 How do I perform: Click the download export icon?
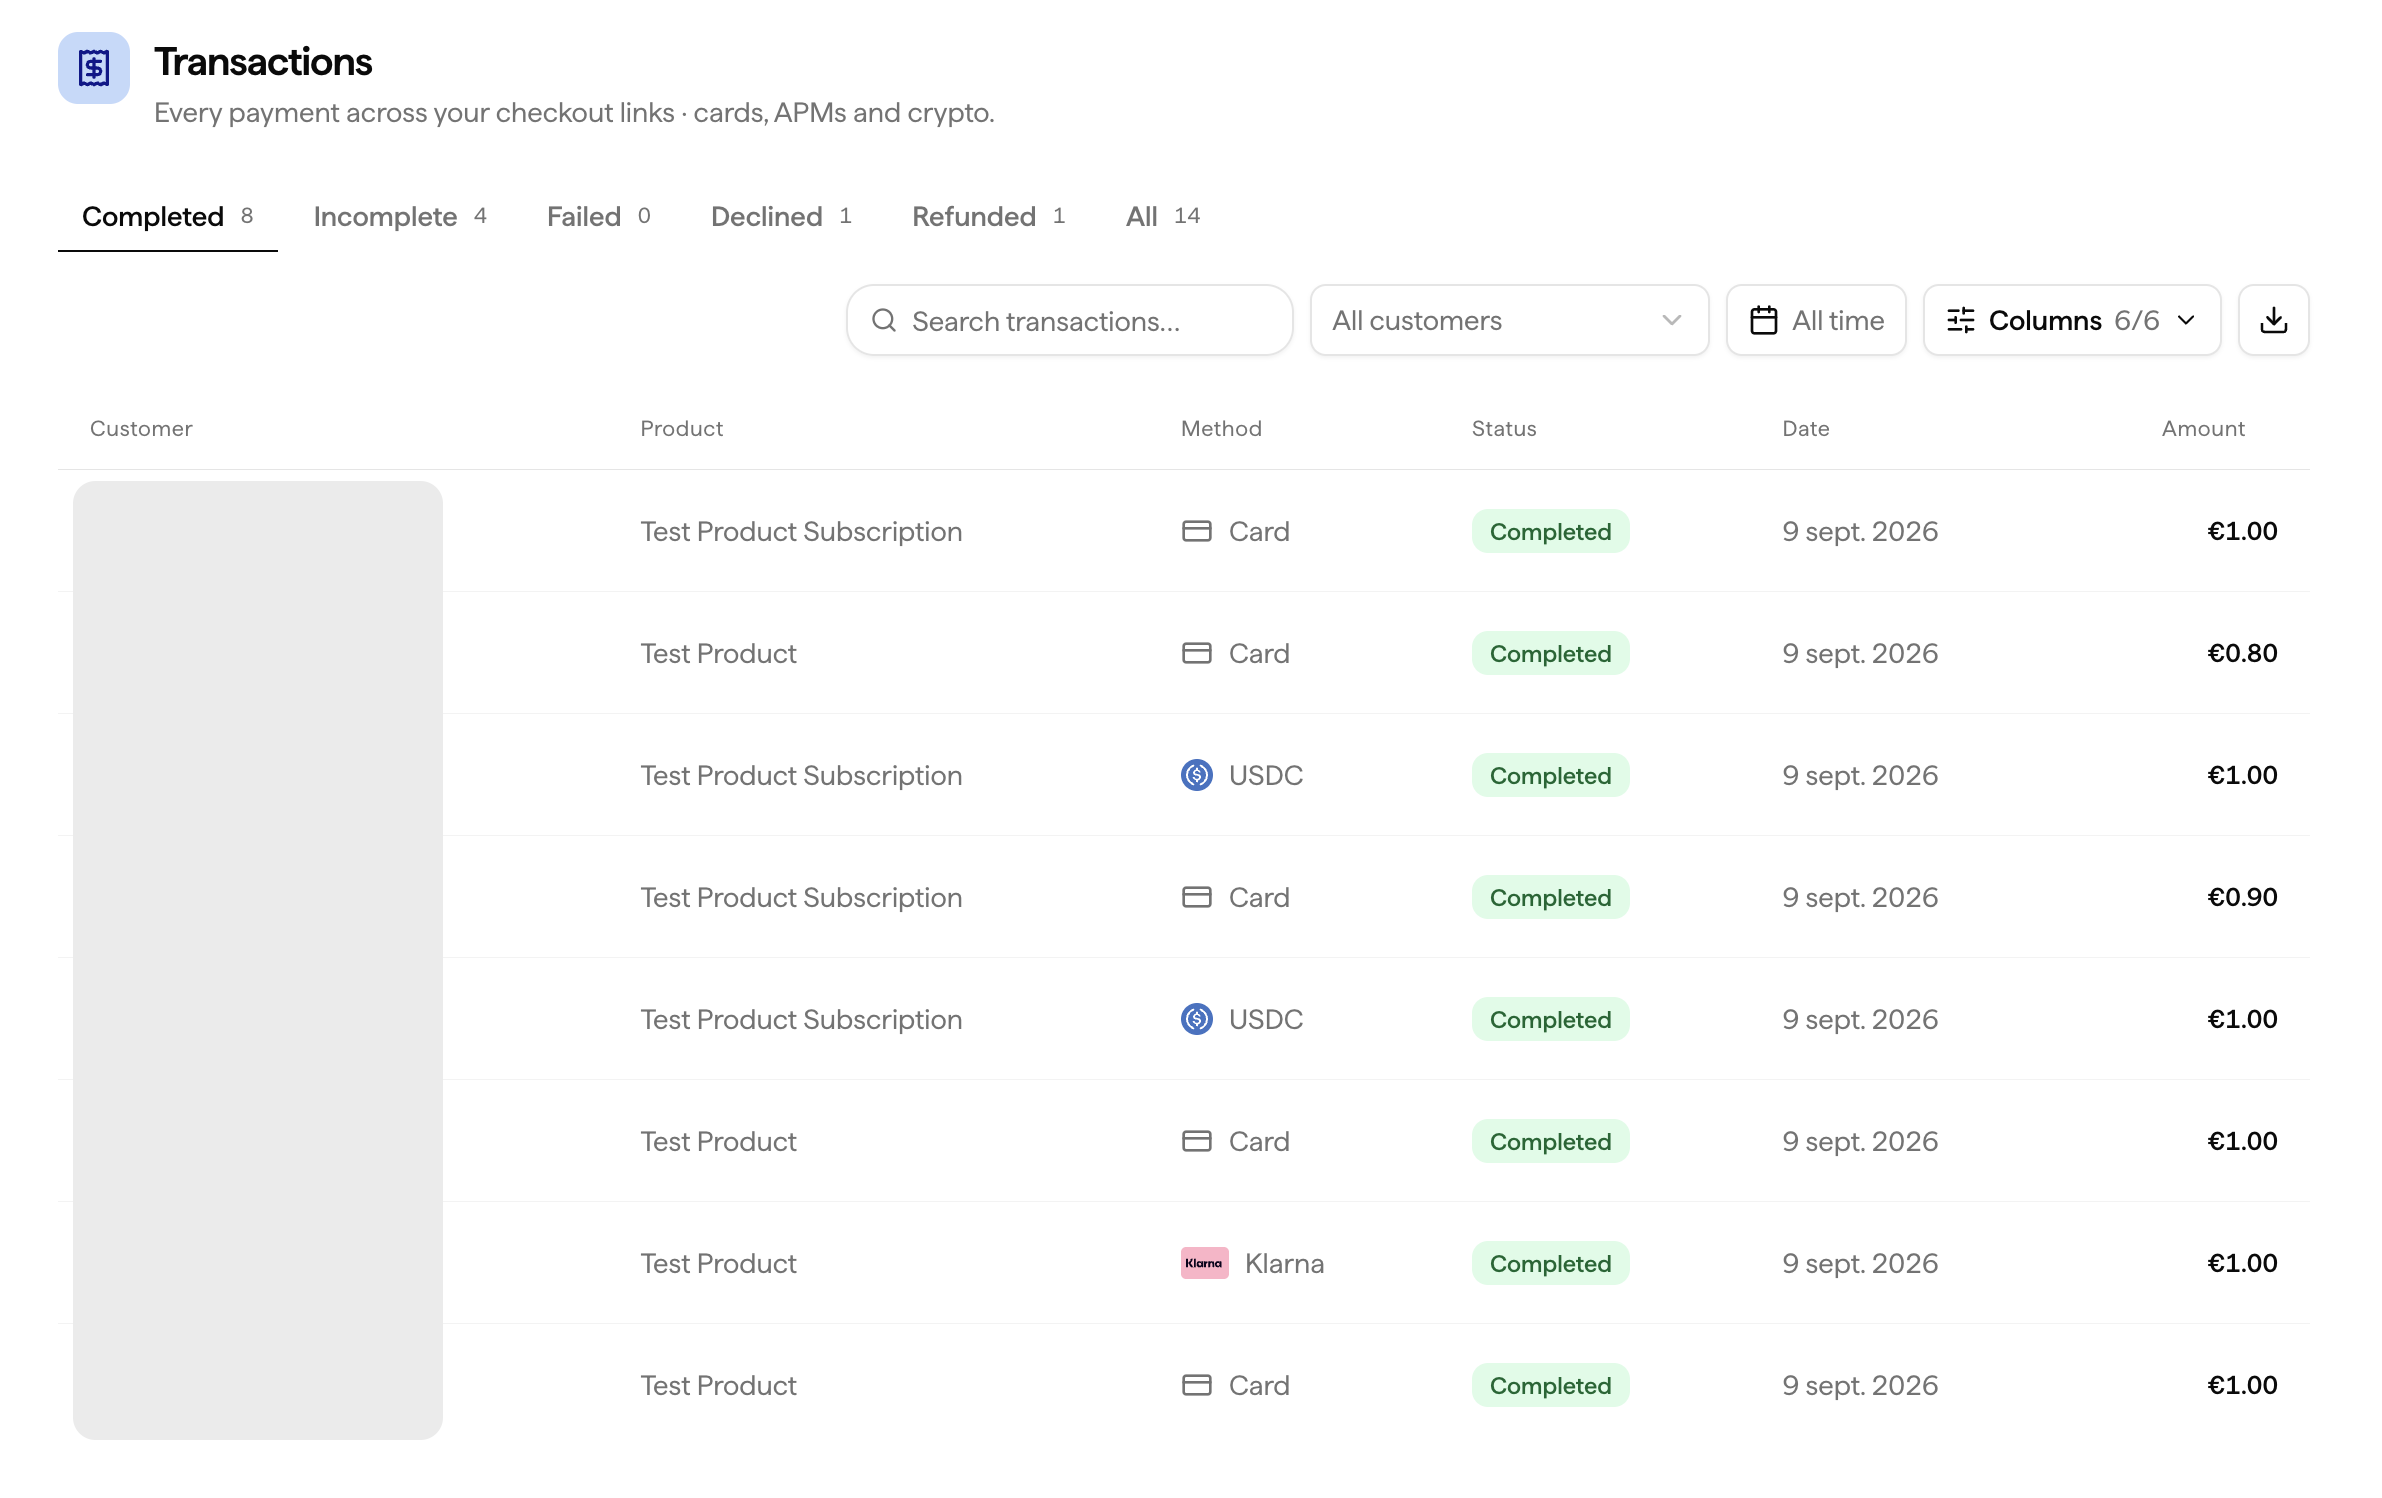2273,320
